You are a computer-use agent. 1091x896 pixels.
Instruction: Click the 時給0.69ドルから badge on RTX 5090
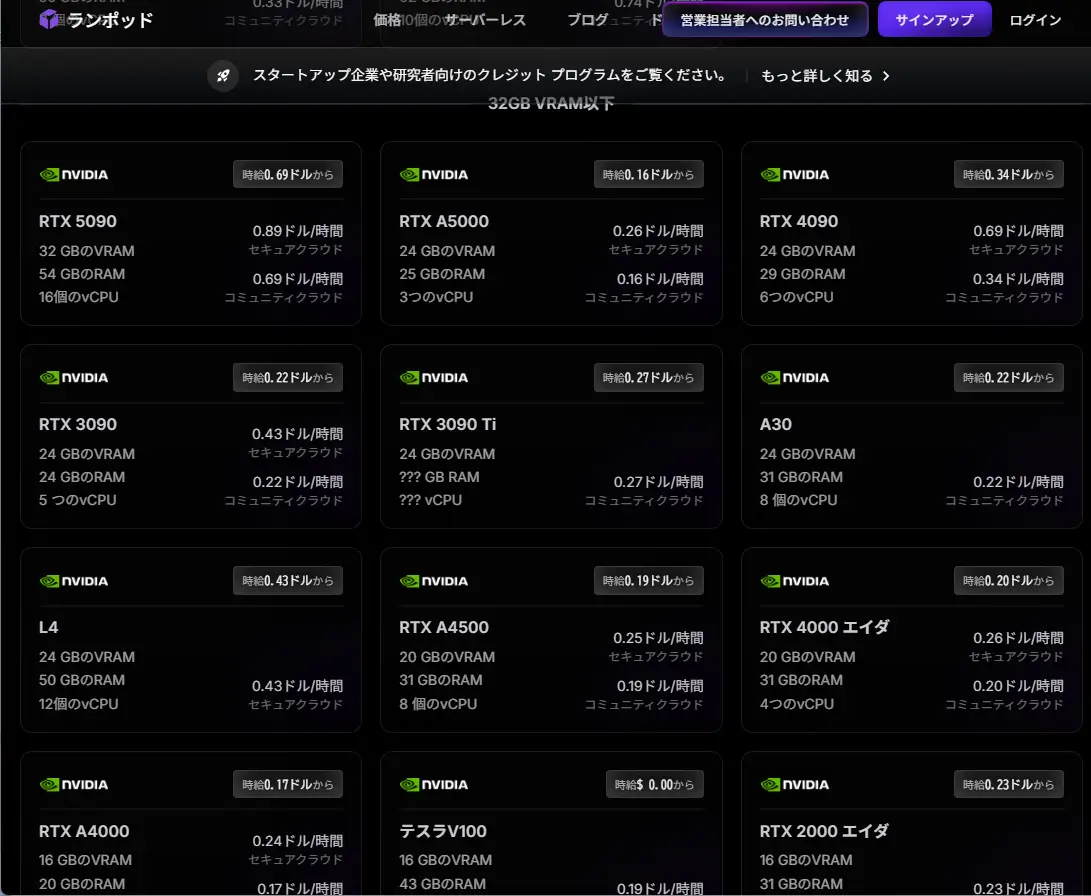click(288, 175)
